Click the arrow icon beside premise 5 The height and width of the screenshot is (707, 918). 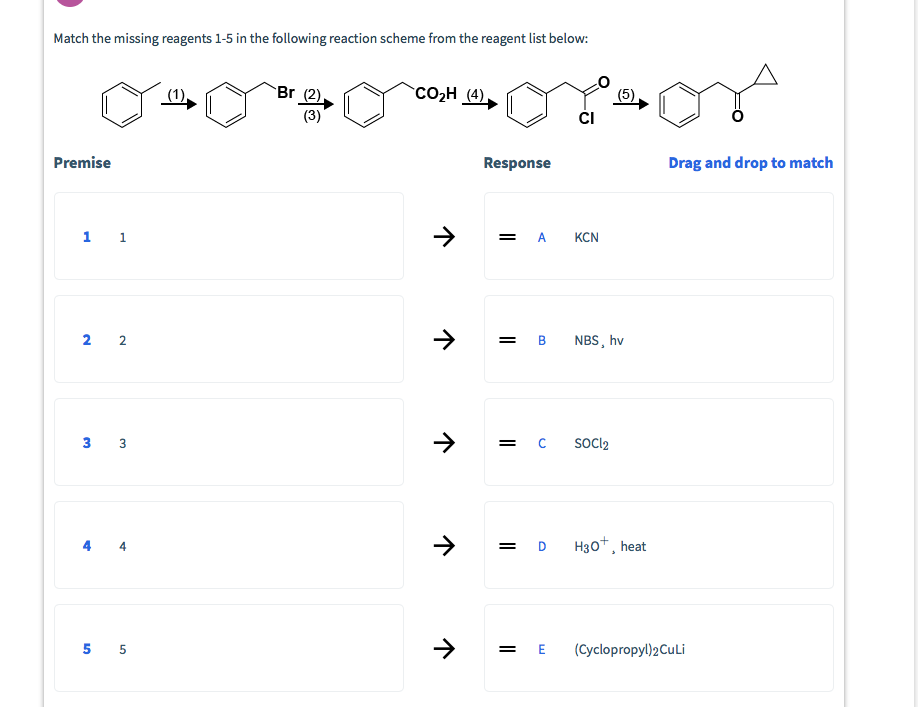click(443, 648)
